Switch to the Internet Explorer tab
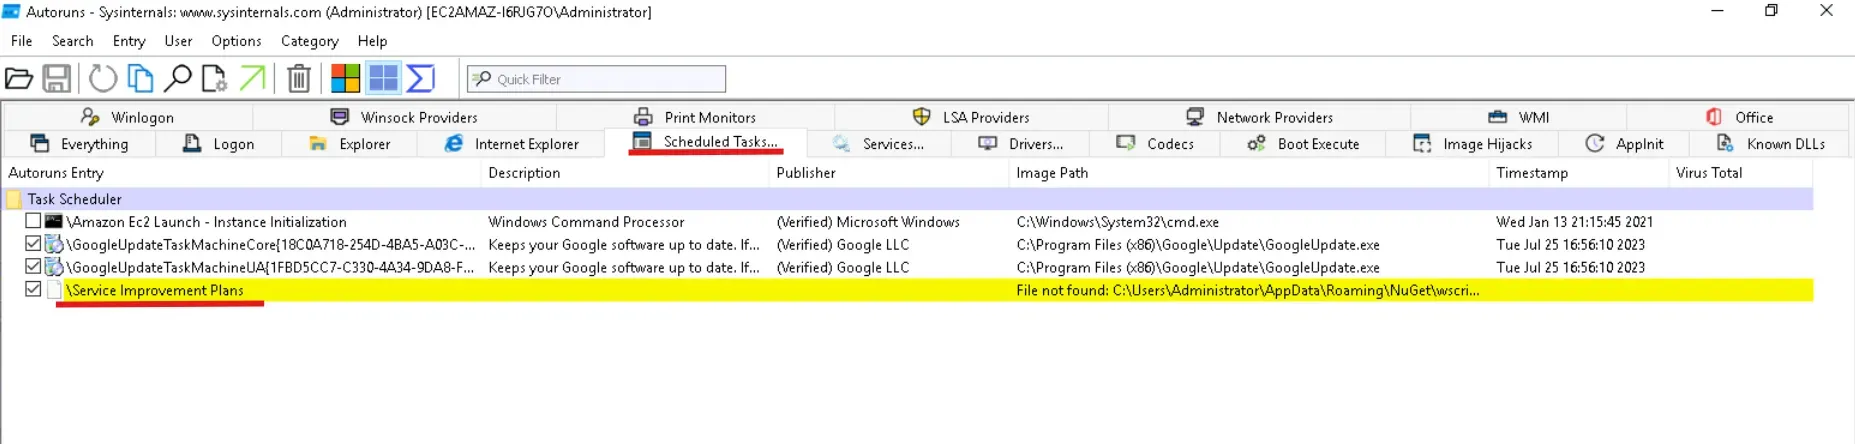This screenshot has height=444, width=1855. pos(511,144)
